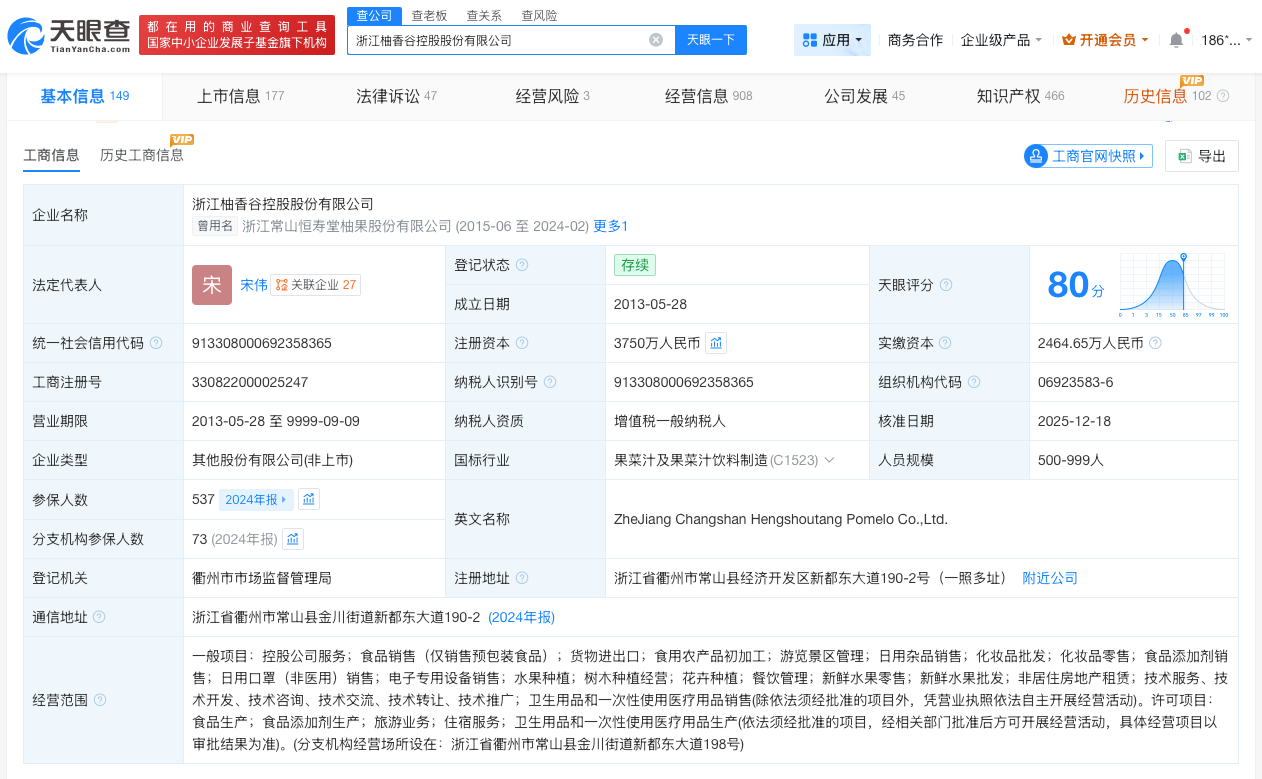Select 查关系 search mode
This screenshot has width=1262, height=779.
tap(485, 15)
